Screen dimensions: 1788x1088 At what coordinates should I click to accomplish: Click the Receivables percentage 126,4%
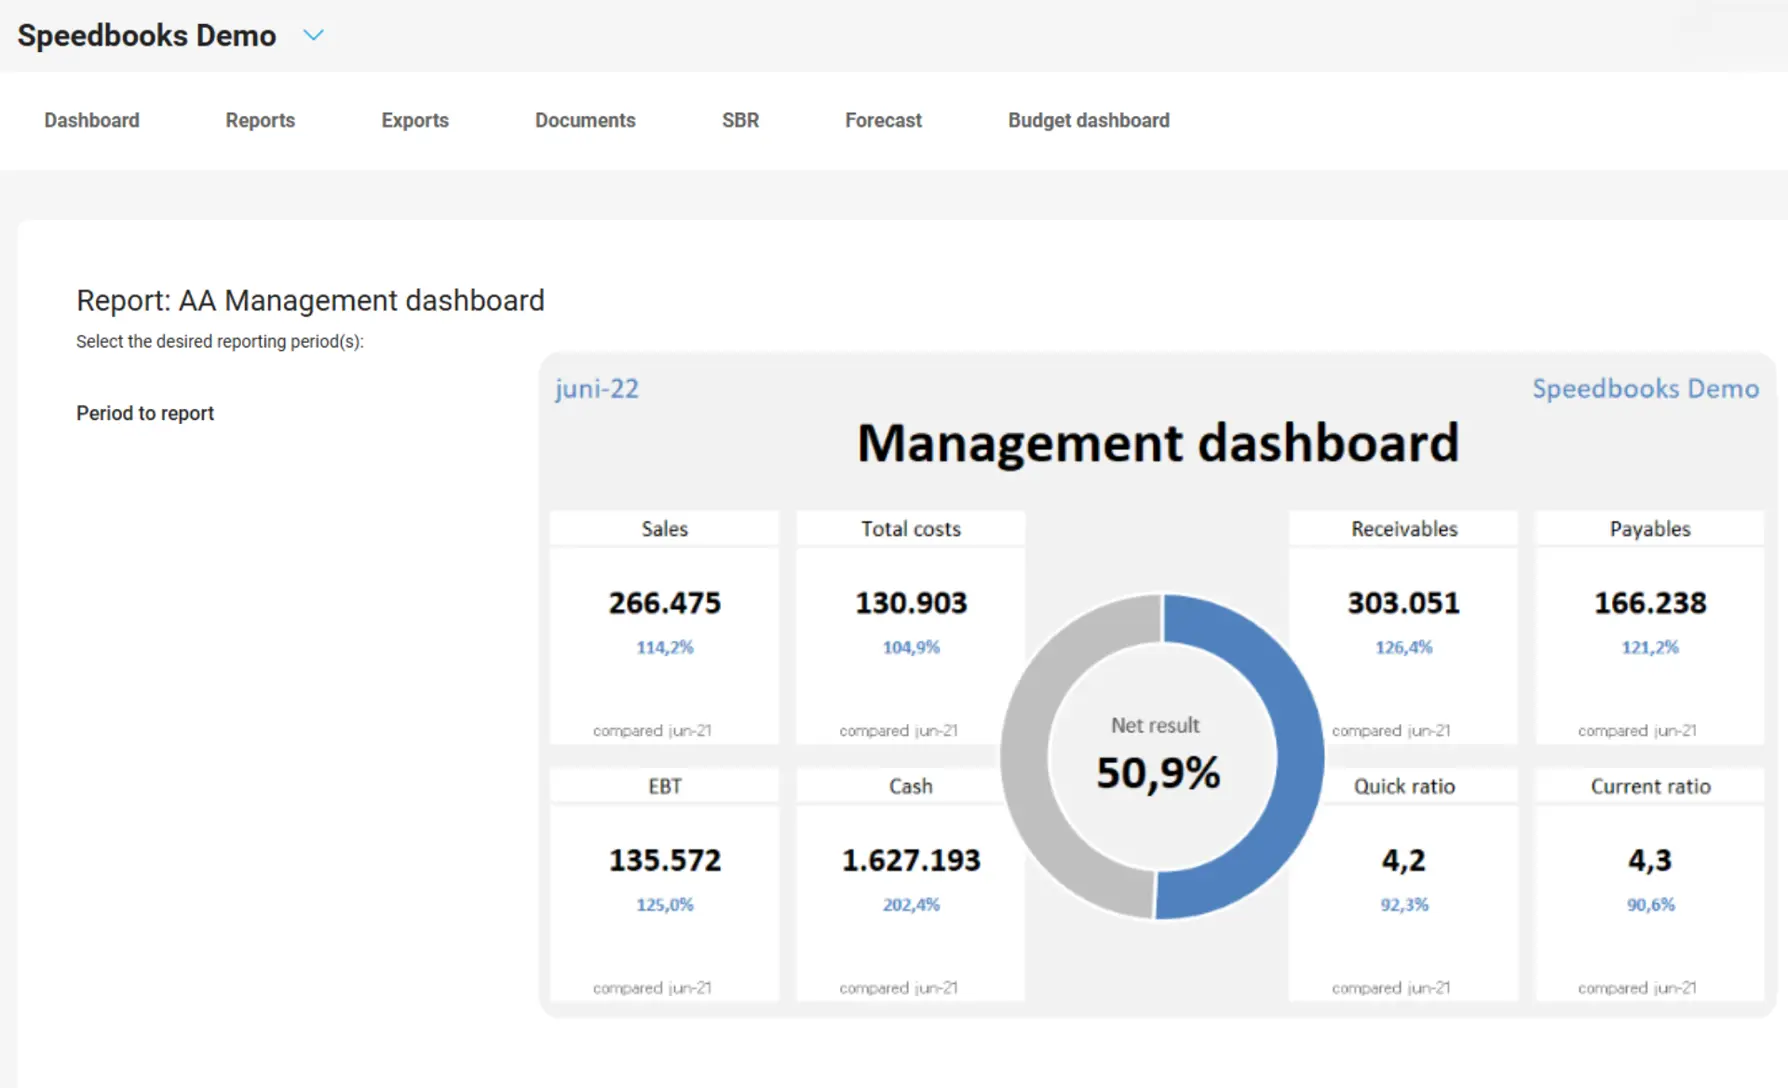[x=1404, y=647]
